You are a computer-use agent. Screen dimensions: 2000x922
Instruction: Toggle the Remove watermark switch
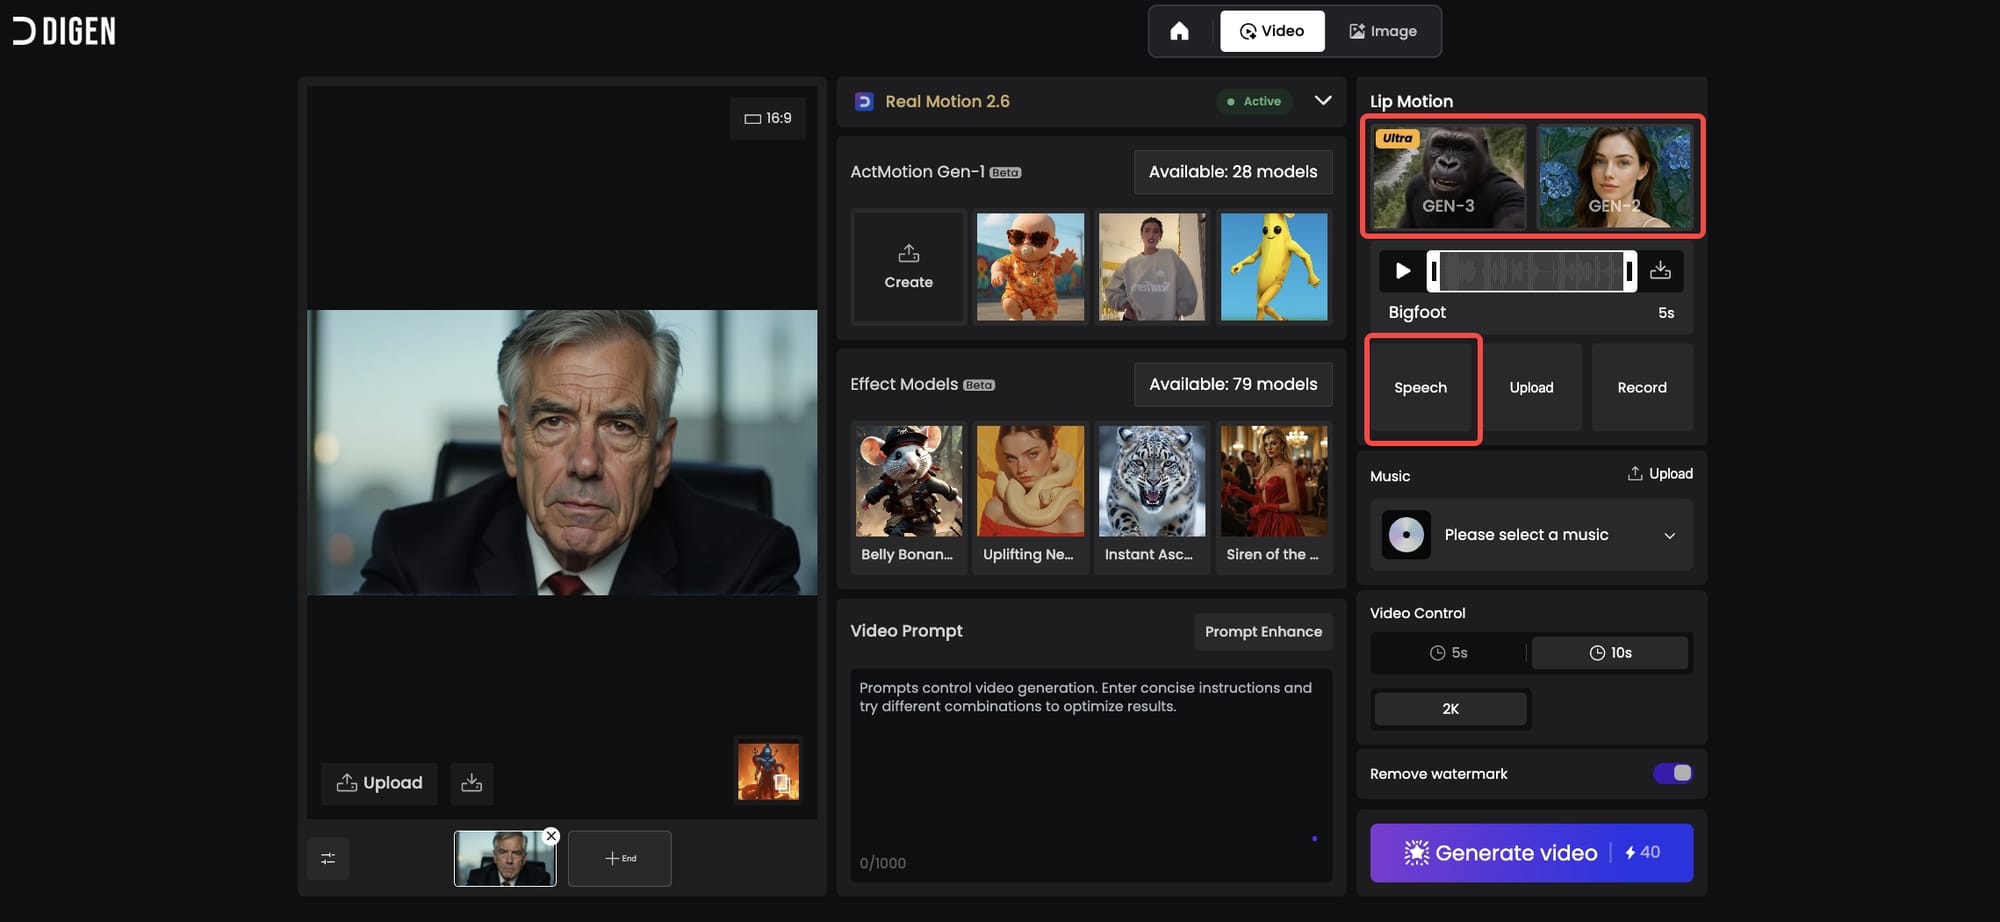(x=1672, y=773)
